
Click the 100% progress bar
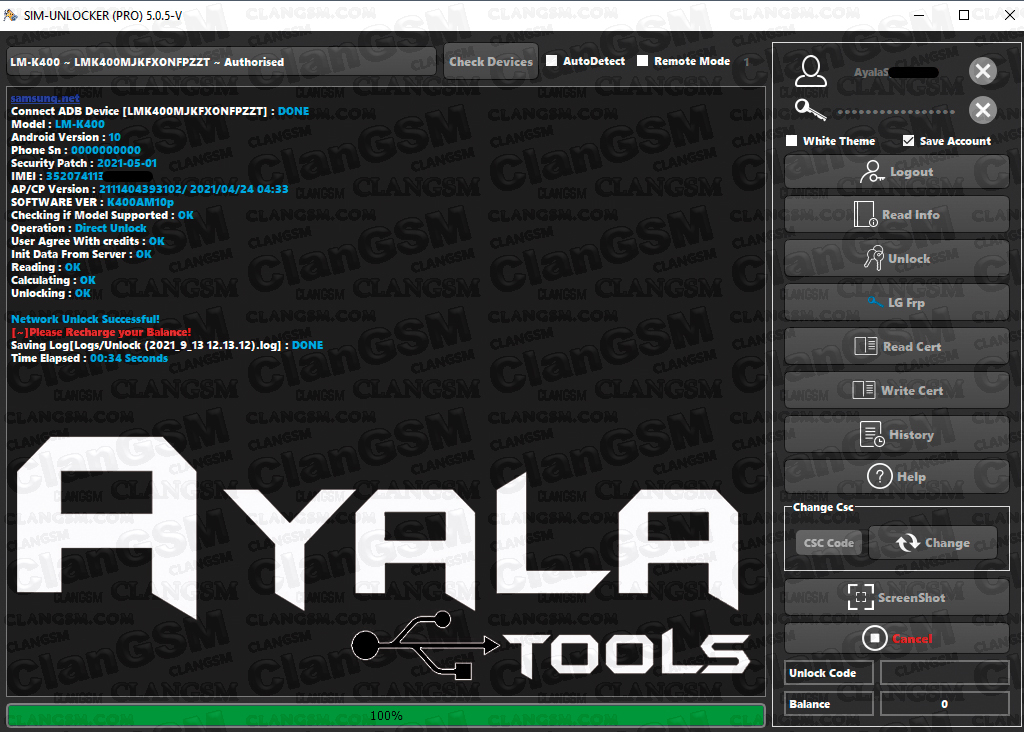(x=386, y=716)
